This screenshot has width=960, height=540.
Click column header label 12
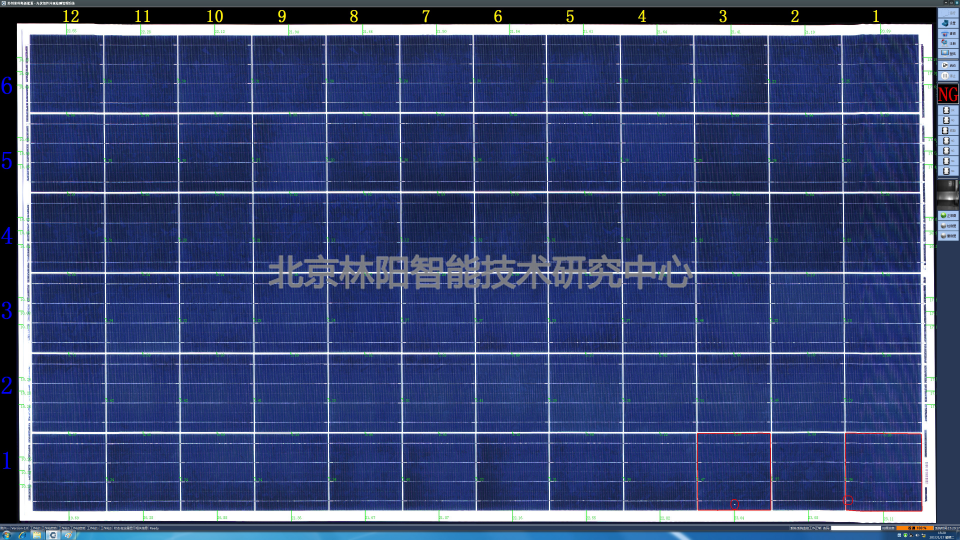tap(71, 17)
